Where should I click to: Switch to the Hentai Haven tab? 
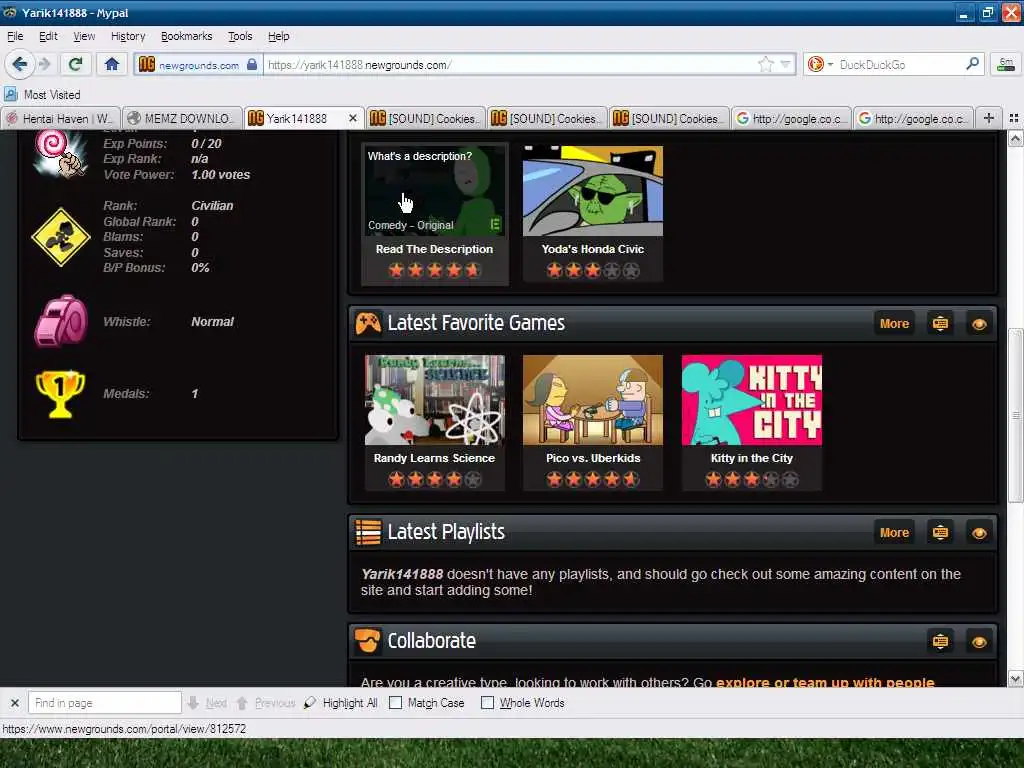[61, 118]
